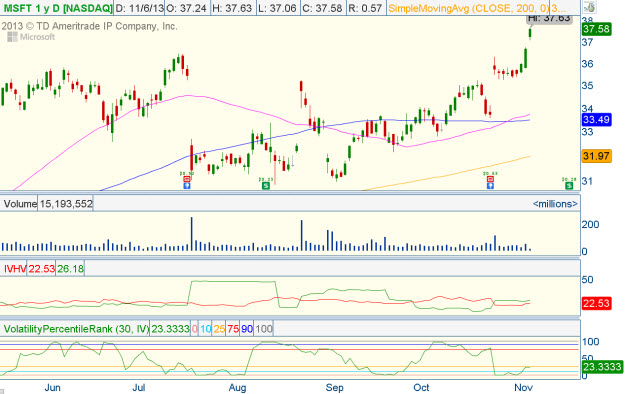Click the 36 price axis label
The image size is (625, 394).
(x=588, y=64)
